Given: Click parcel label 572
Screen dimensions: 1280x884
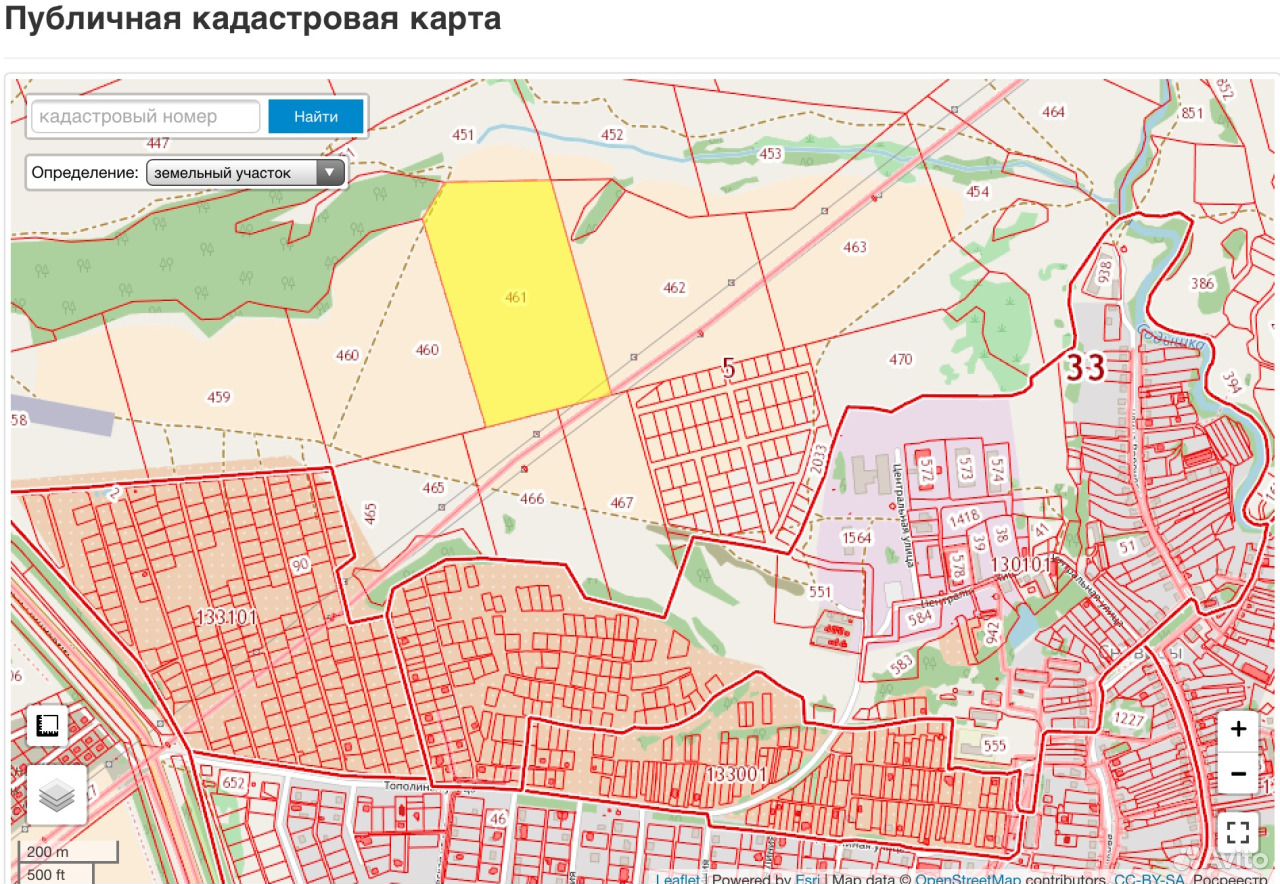Looking at the screenshot, I should point(924,468).
